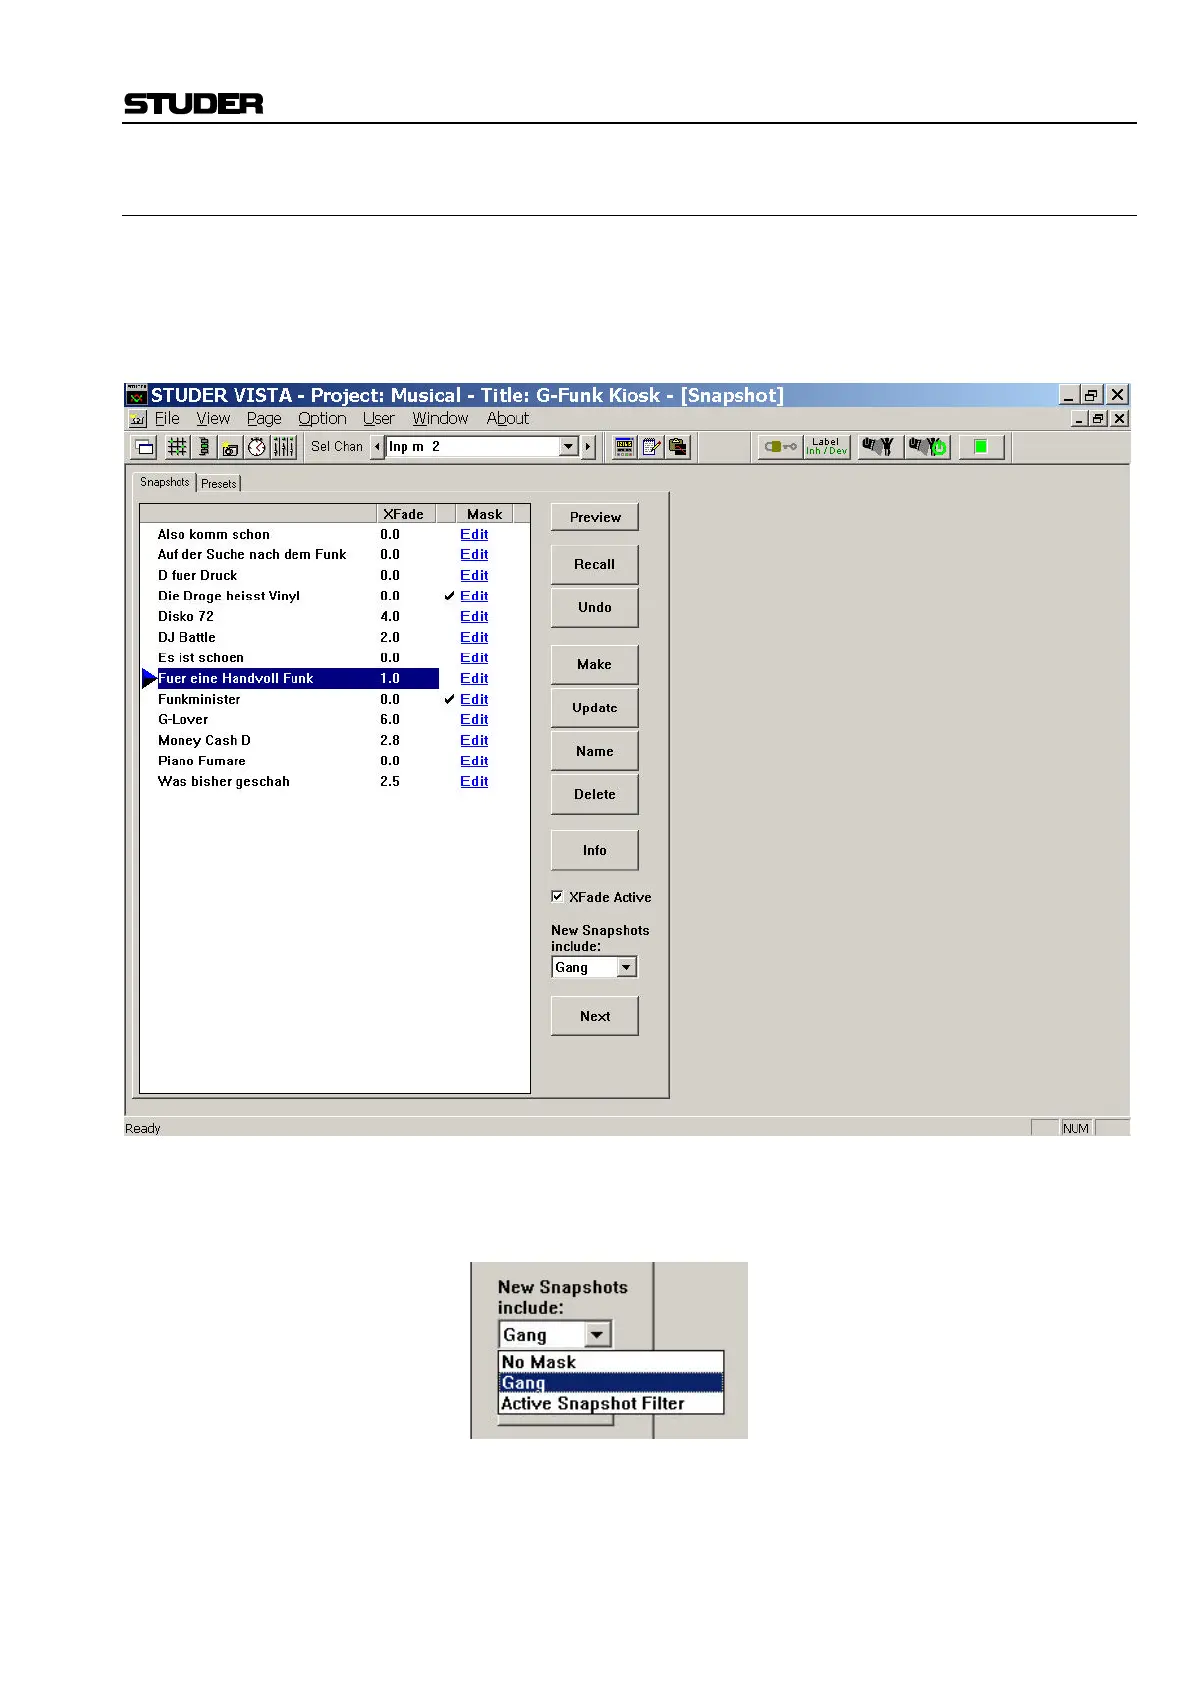
Task: Open the About menu
Action: coord(507,419)
